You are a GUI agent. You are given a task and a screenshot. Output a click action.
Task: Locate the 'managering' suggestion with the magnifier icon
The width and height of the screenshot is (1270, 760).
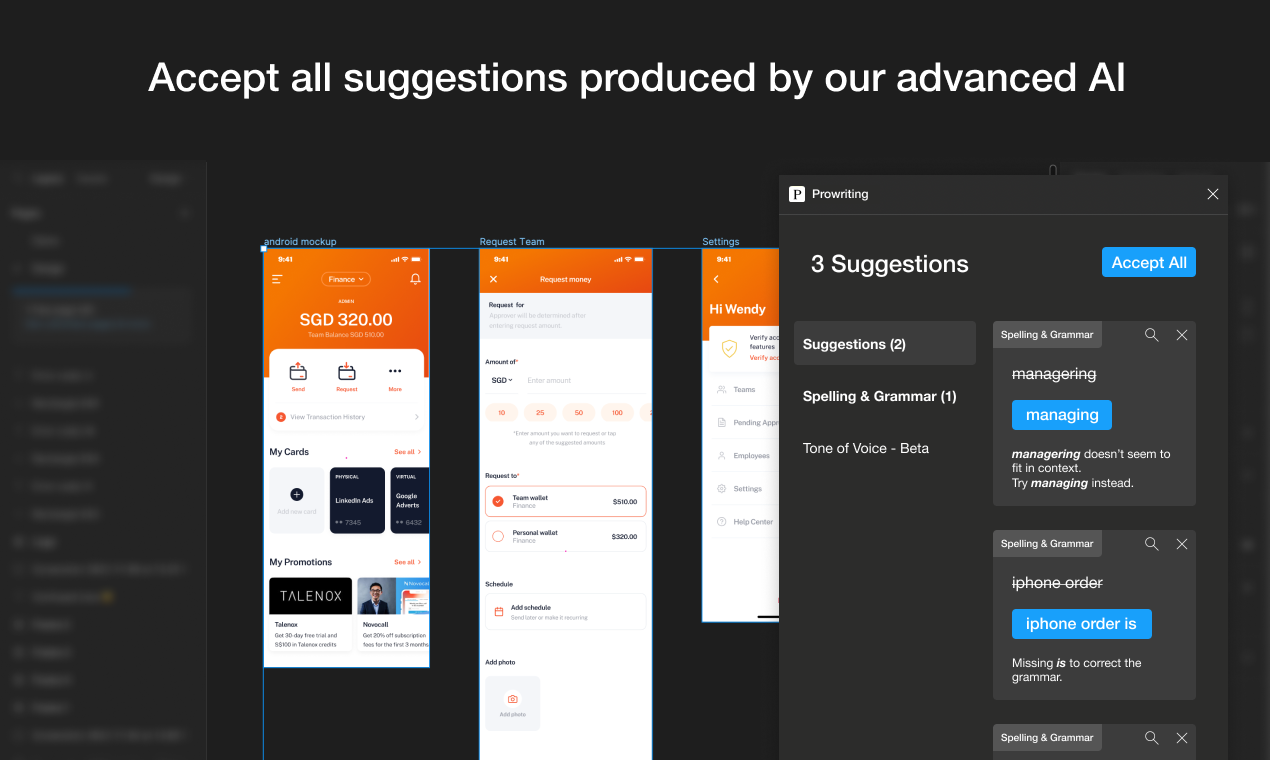1152,335
